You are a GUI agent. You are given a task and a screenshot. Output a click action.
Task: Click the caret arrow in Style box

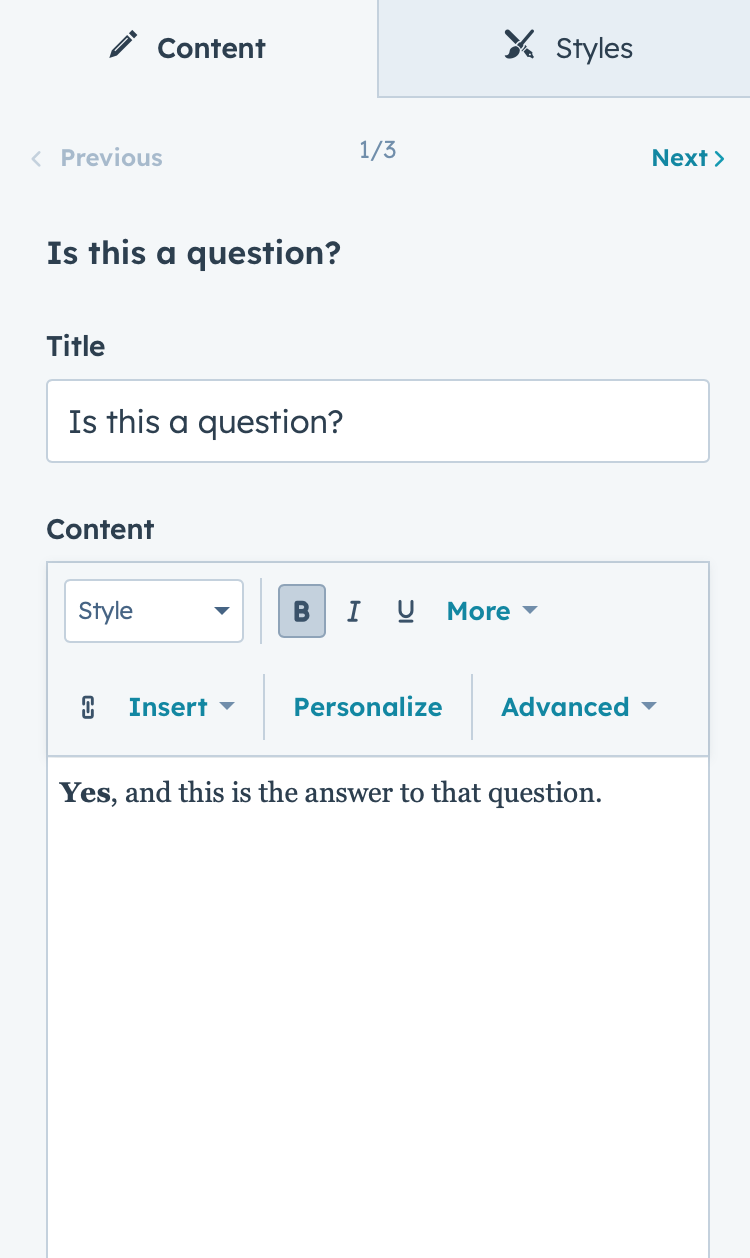(x=222, y=611)
